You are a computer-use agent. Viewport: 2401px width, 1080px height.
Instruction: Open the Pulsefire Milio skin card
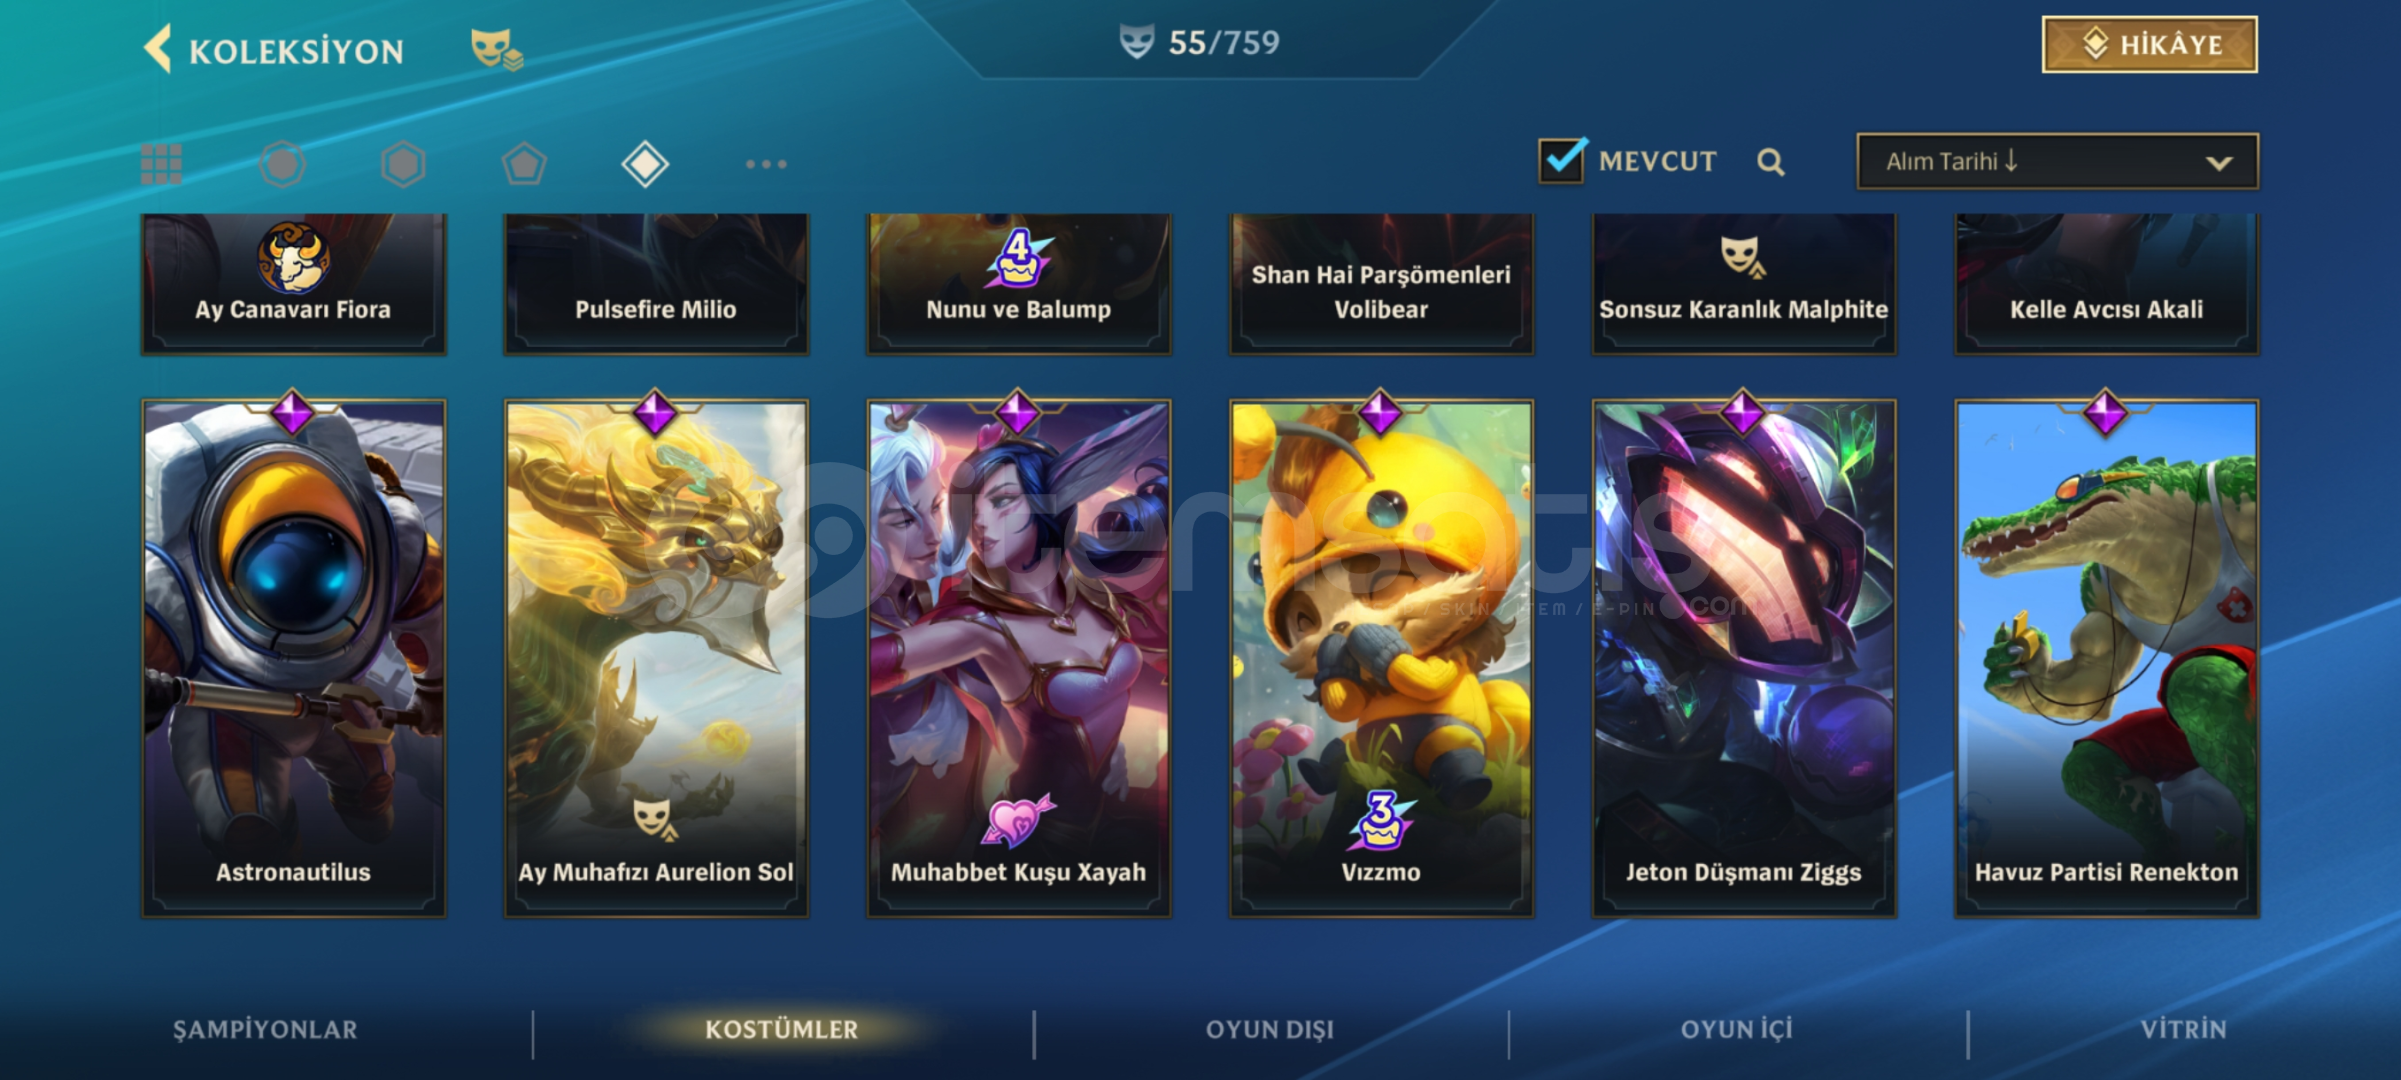[x=656, y=284]
